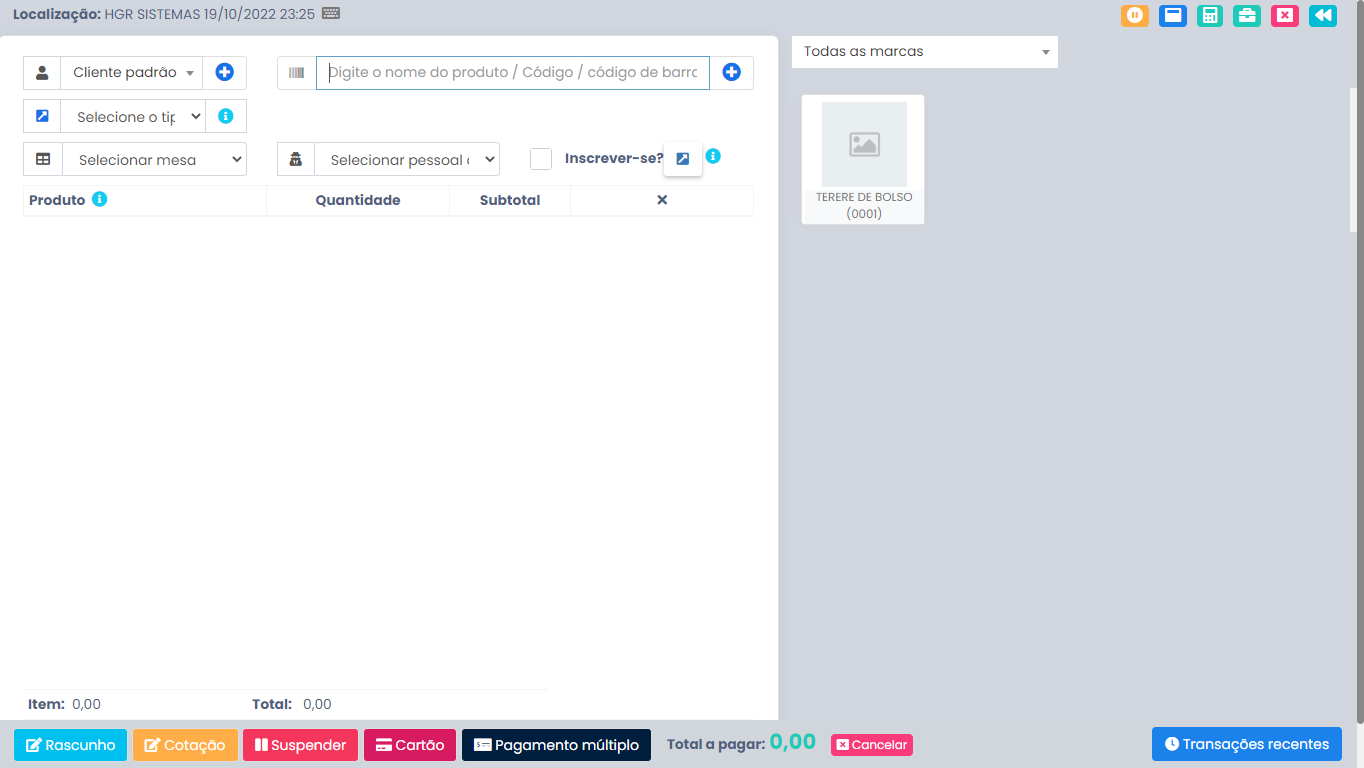Click the Rascunho button
This screenshot has height=768, width=1364.
click(x=70, y=745)
